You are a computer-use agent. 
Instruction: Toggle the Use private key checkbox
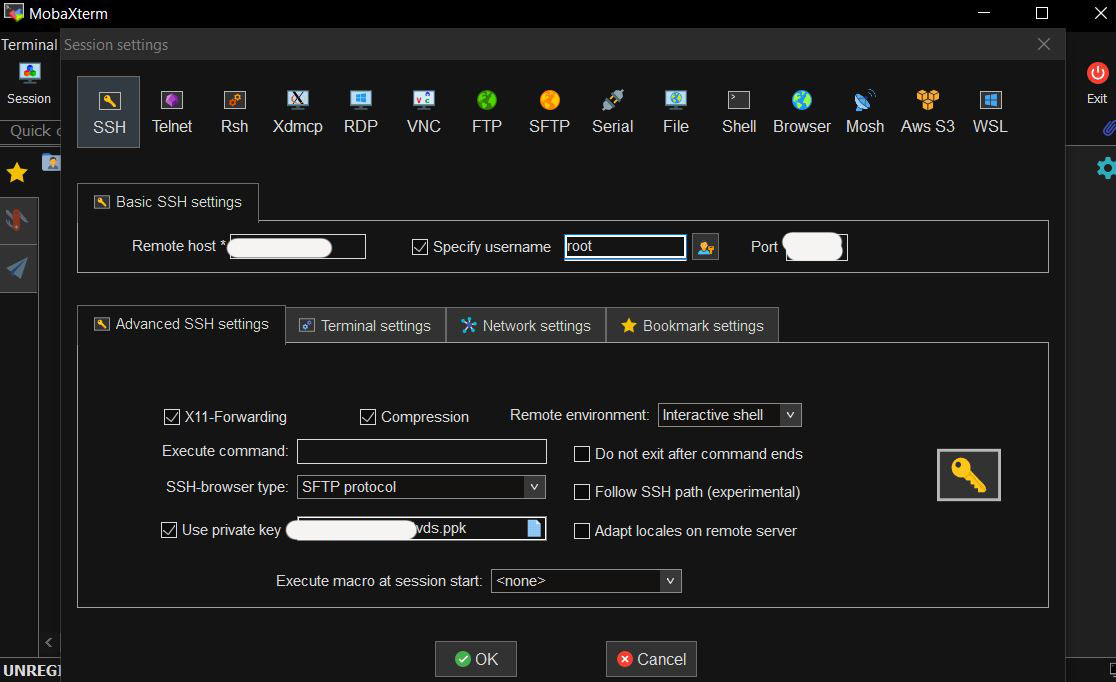pyautogui.click(x=169, y=530)
